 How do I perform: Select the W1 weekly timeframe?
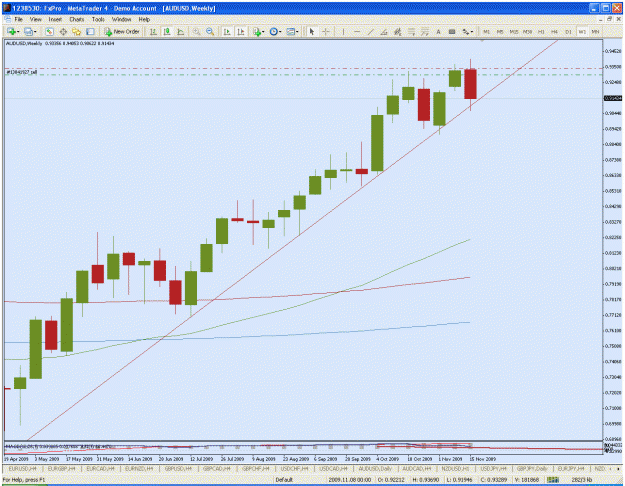coord(582,31)
